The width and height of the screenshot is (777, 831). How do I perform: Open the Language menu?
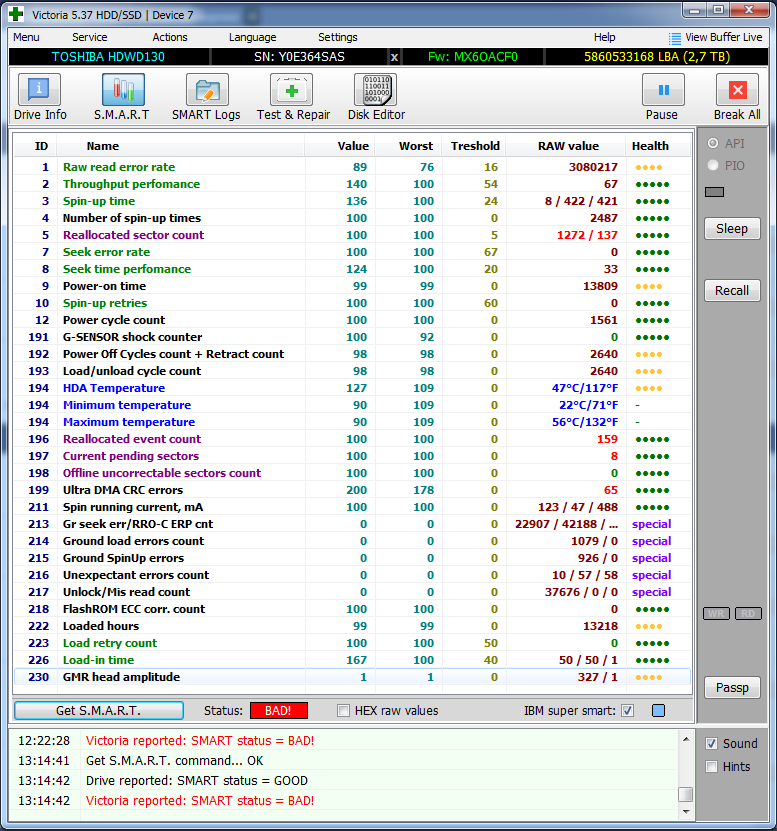tap(252, 37)
